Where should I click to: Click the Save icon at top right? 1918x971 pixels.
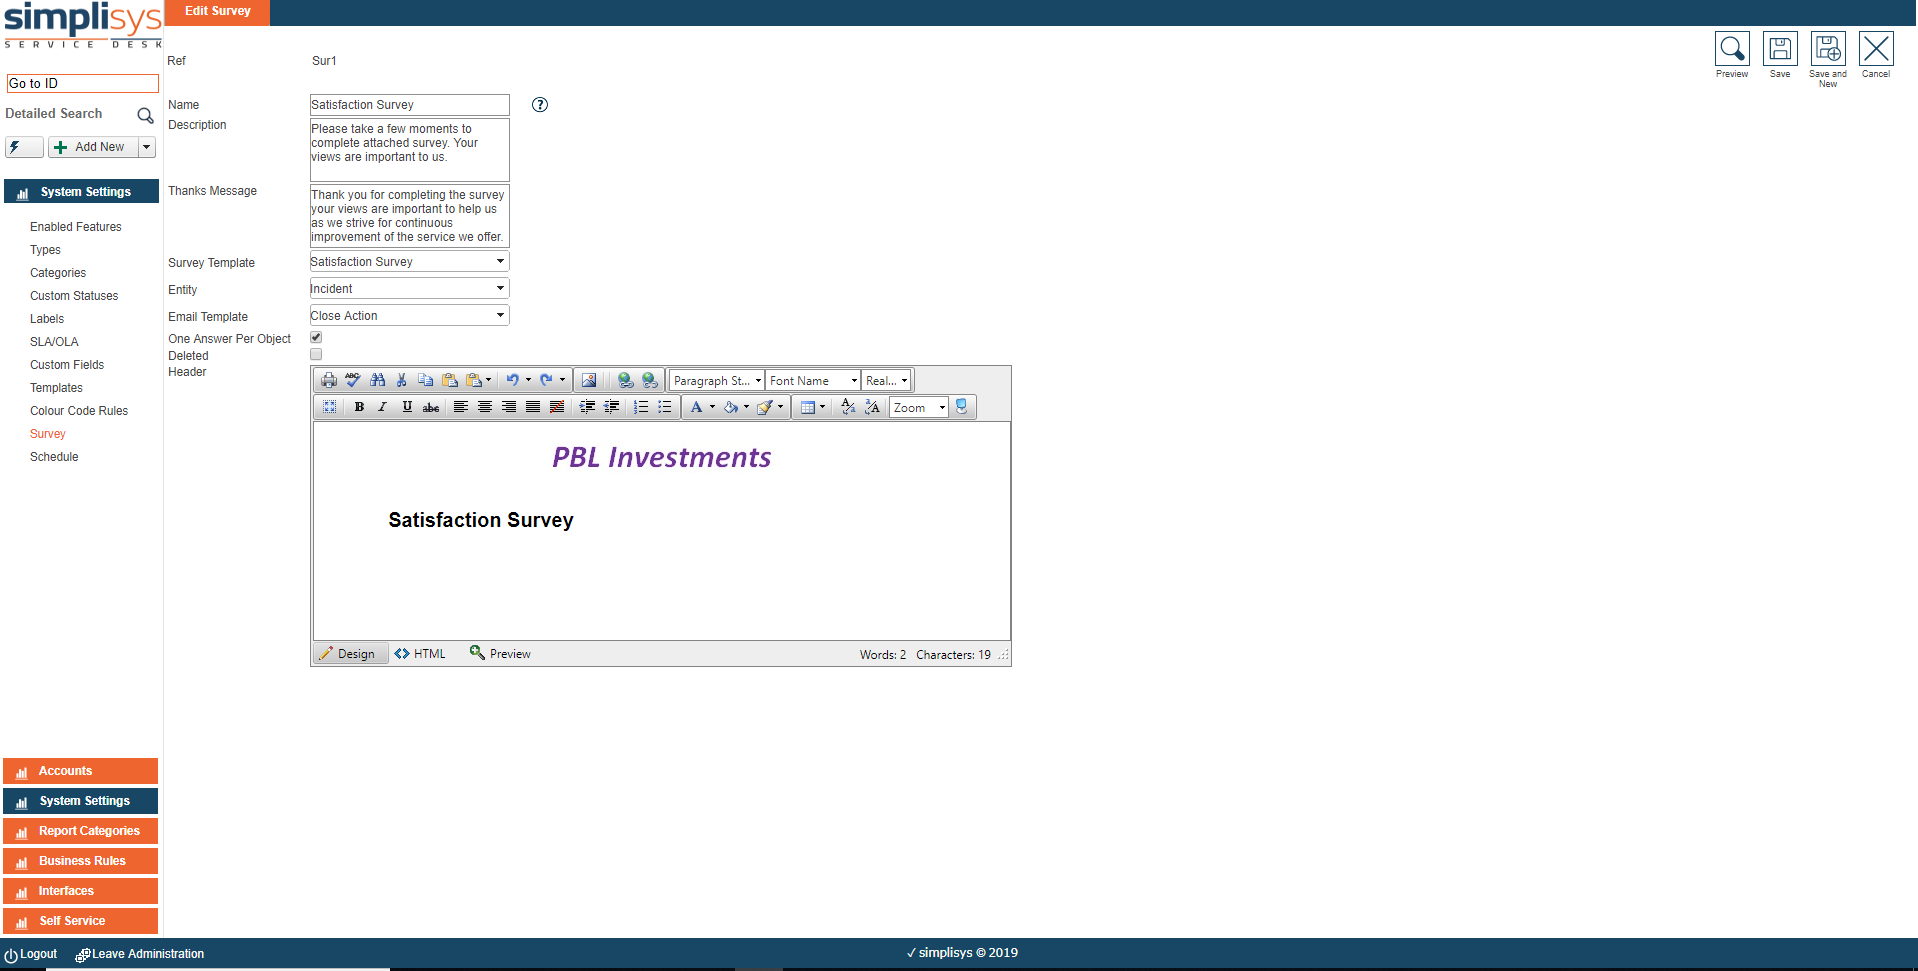[x=1780, y=50]
